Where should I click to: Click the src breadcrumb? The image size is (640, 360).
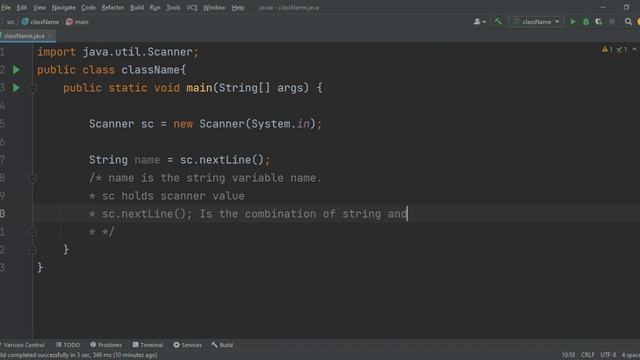tap(10, 22)
